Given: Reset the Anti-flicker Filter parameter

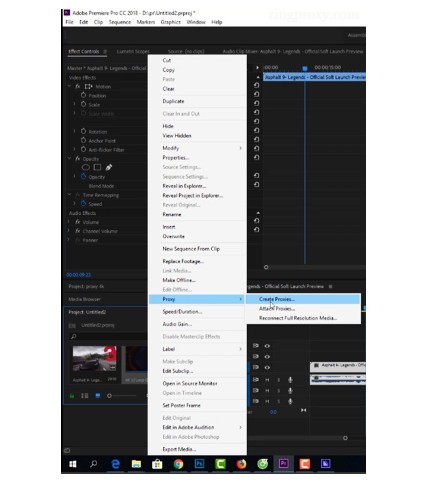Looking at the screenshot, I should coord(256,148).
